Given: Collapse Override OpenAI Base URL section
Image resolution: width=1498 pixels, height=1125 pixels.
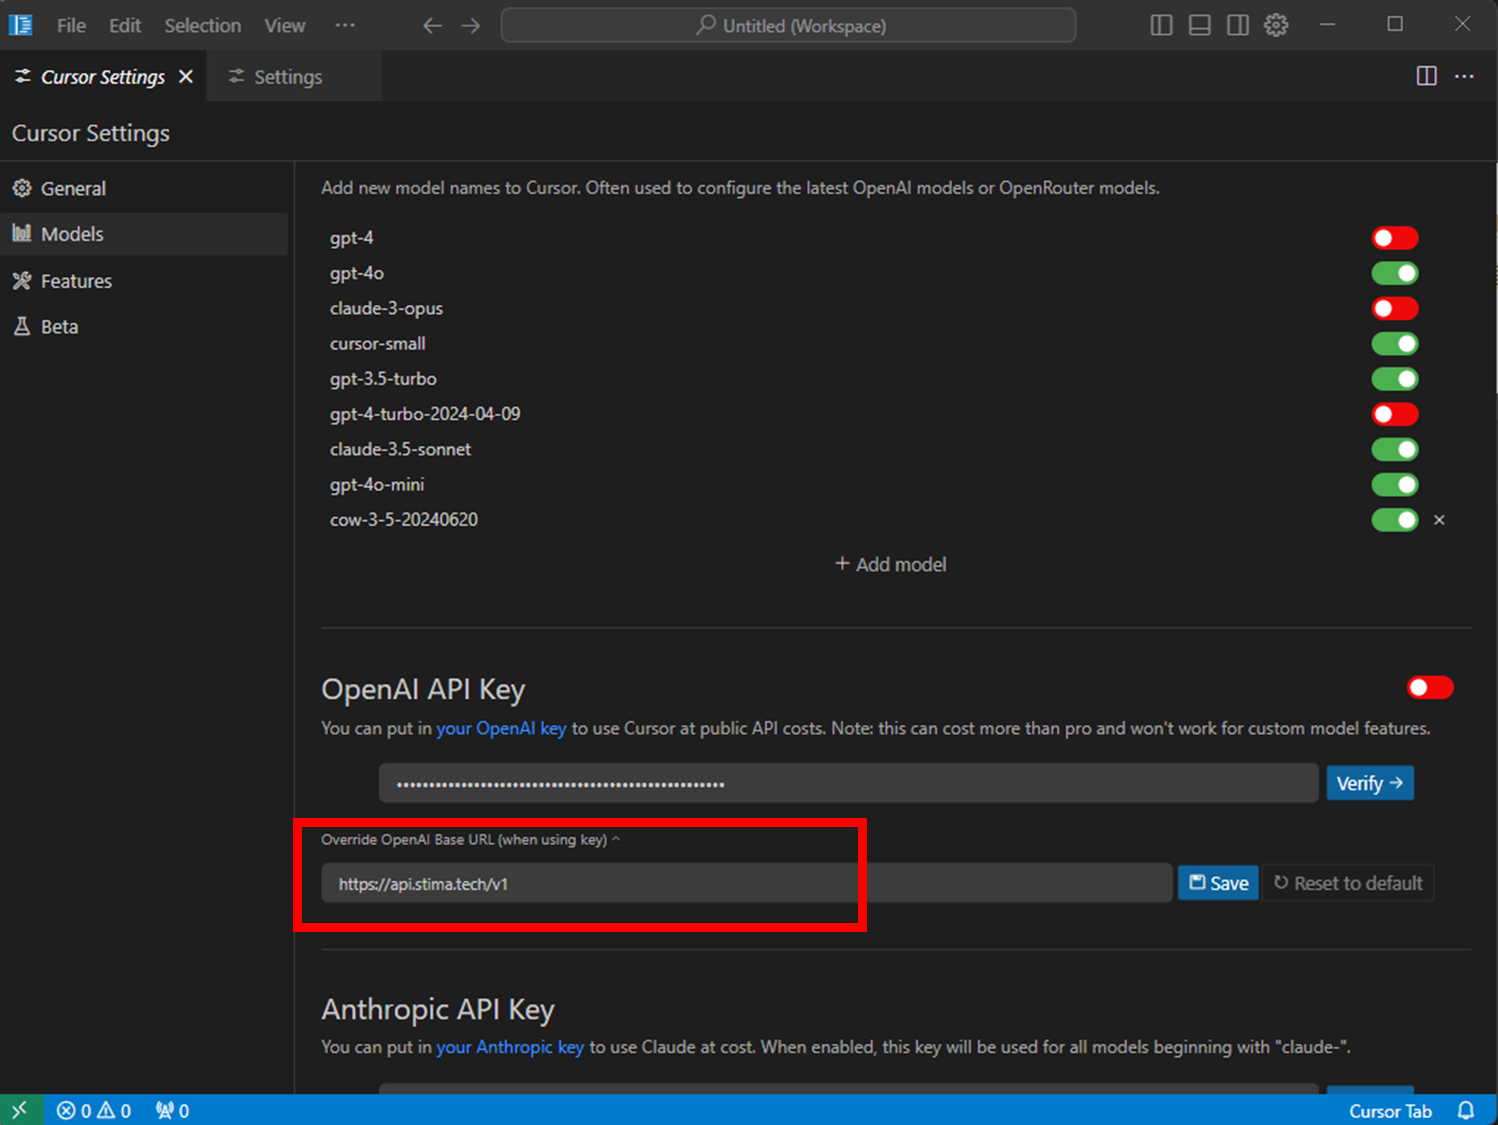Looking at the screenshot, I should coord(616,840).
